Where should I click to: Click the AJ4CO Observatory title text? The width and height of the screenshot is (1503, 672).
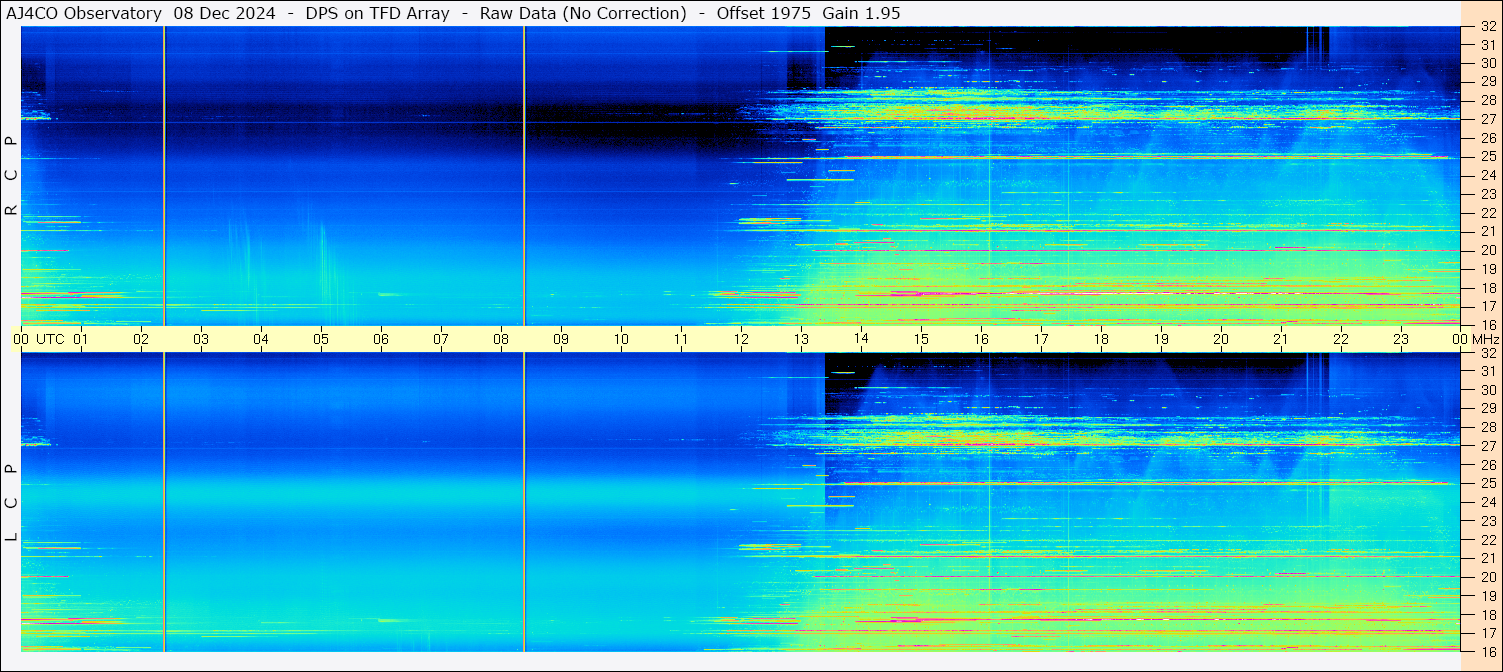(x=84, y=13)
